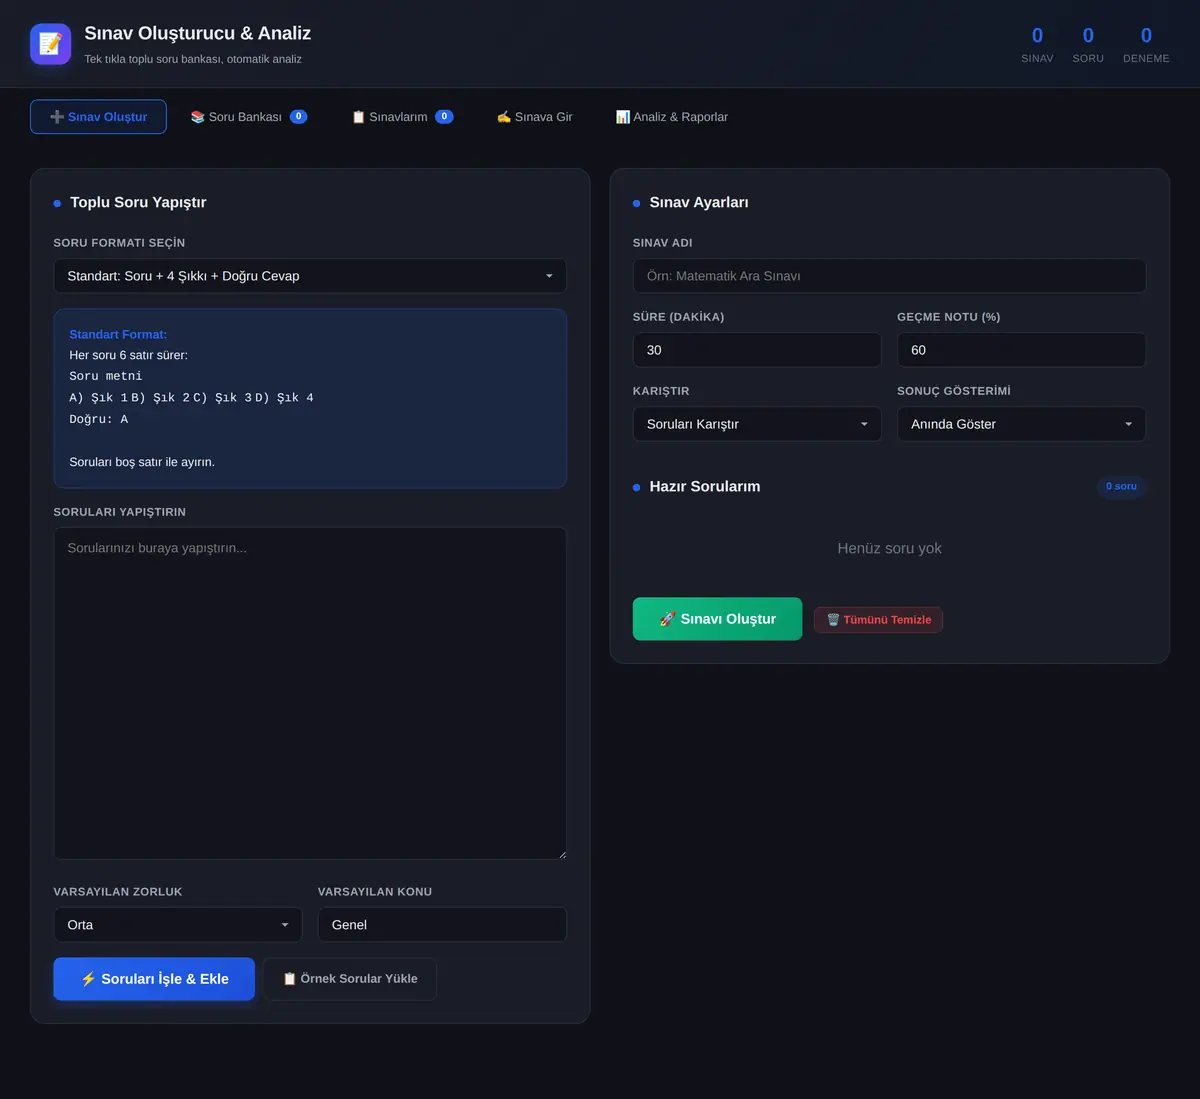1200x1099 pixels.
Task: Click the "Hazır Sorularım" section title
Action: point(705,486)
